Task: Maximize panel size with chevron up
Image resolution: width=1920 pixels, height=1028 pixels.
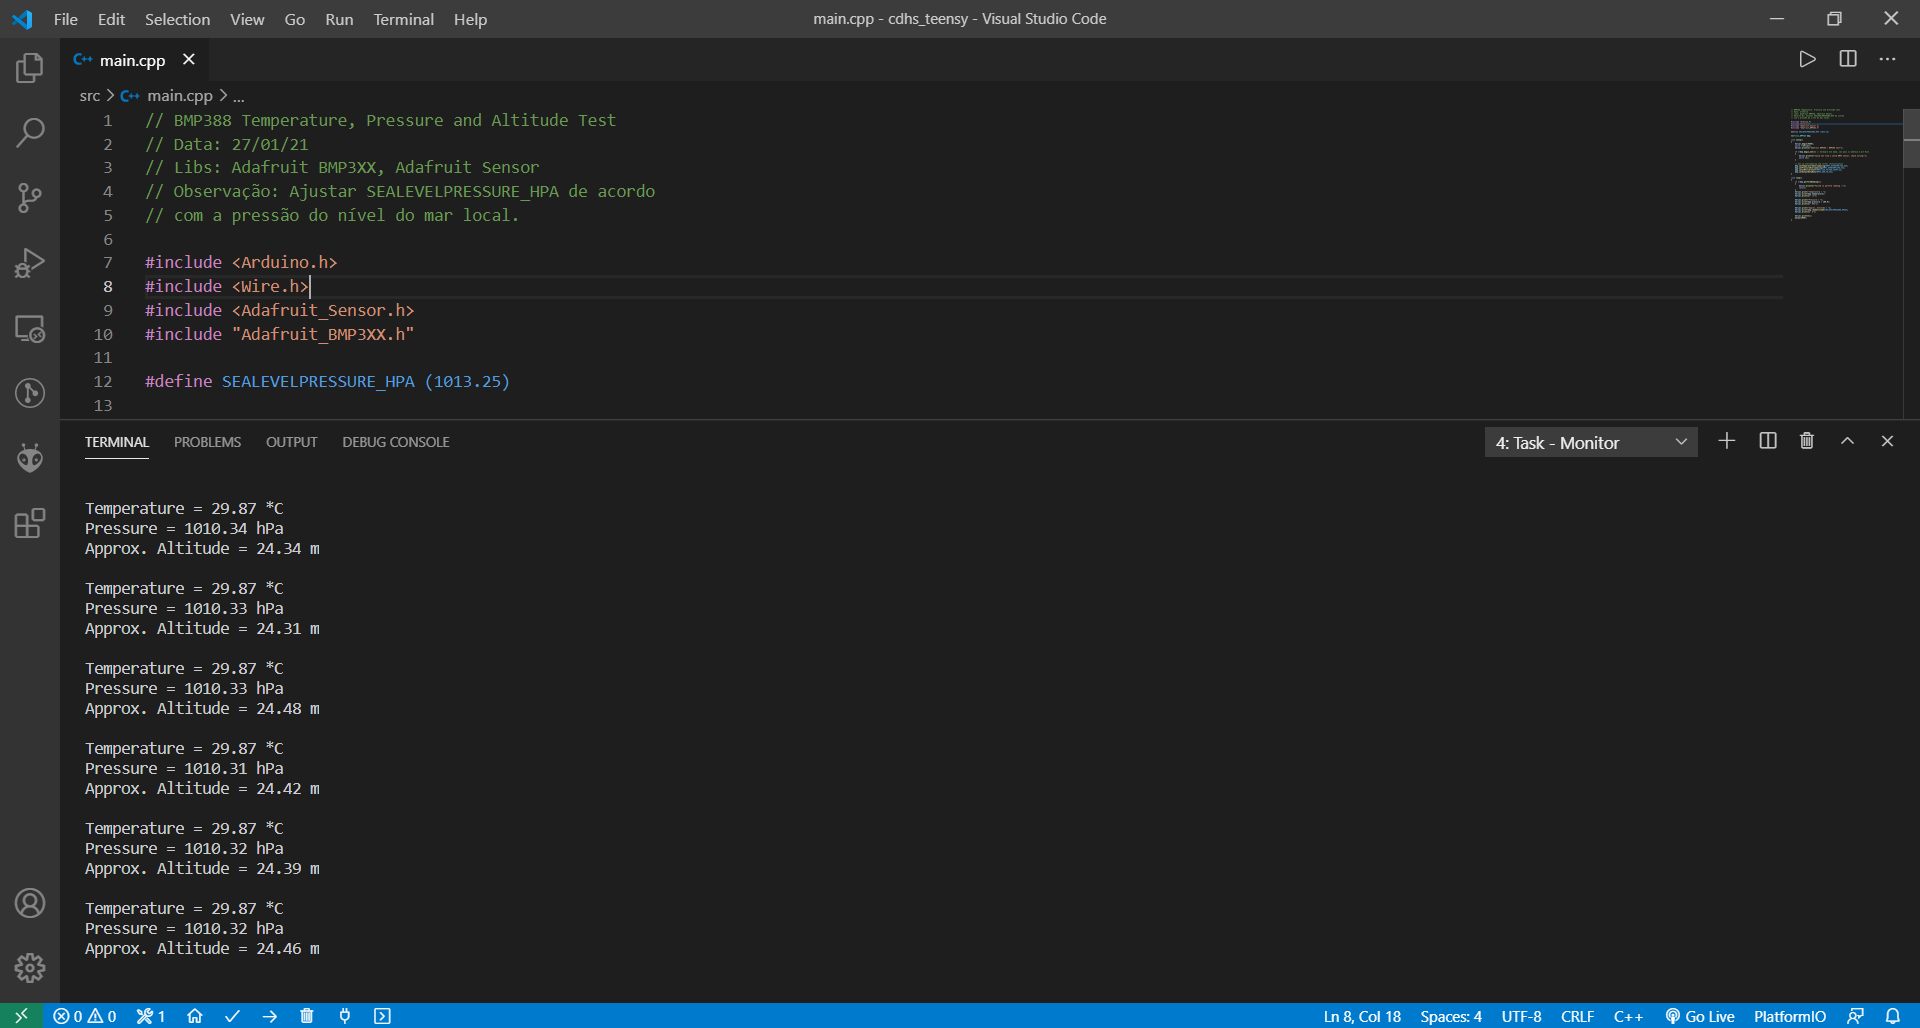Action: pos(1847,441)
